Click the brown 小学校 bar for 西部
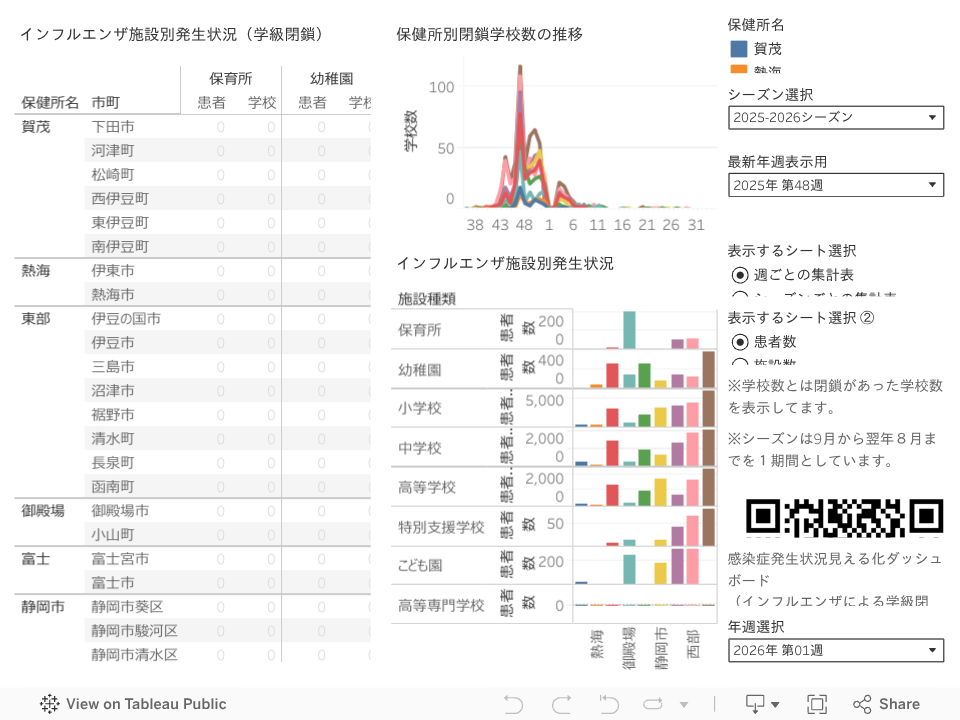Viewport: 960px width, 720px height. coord(708,408)
